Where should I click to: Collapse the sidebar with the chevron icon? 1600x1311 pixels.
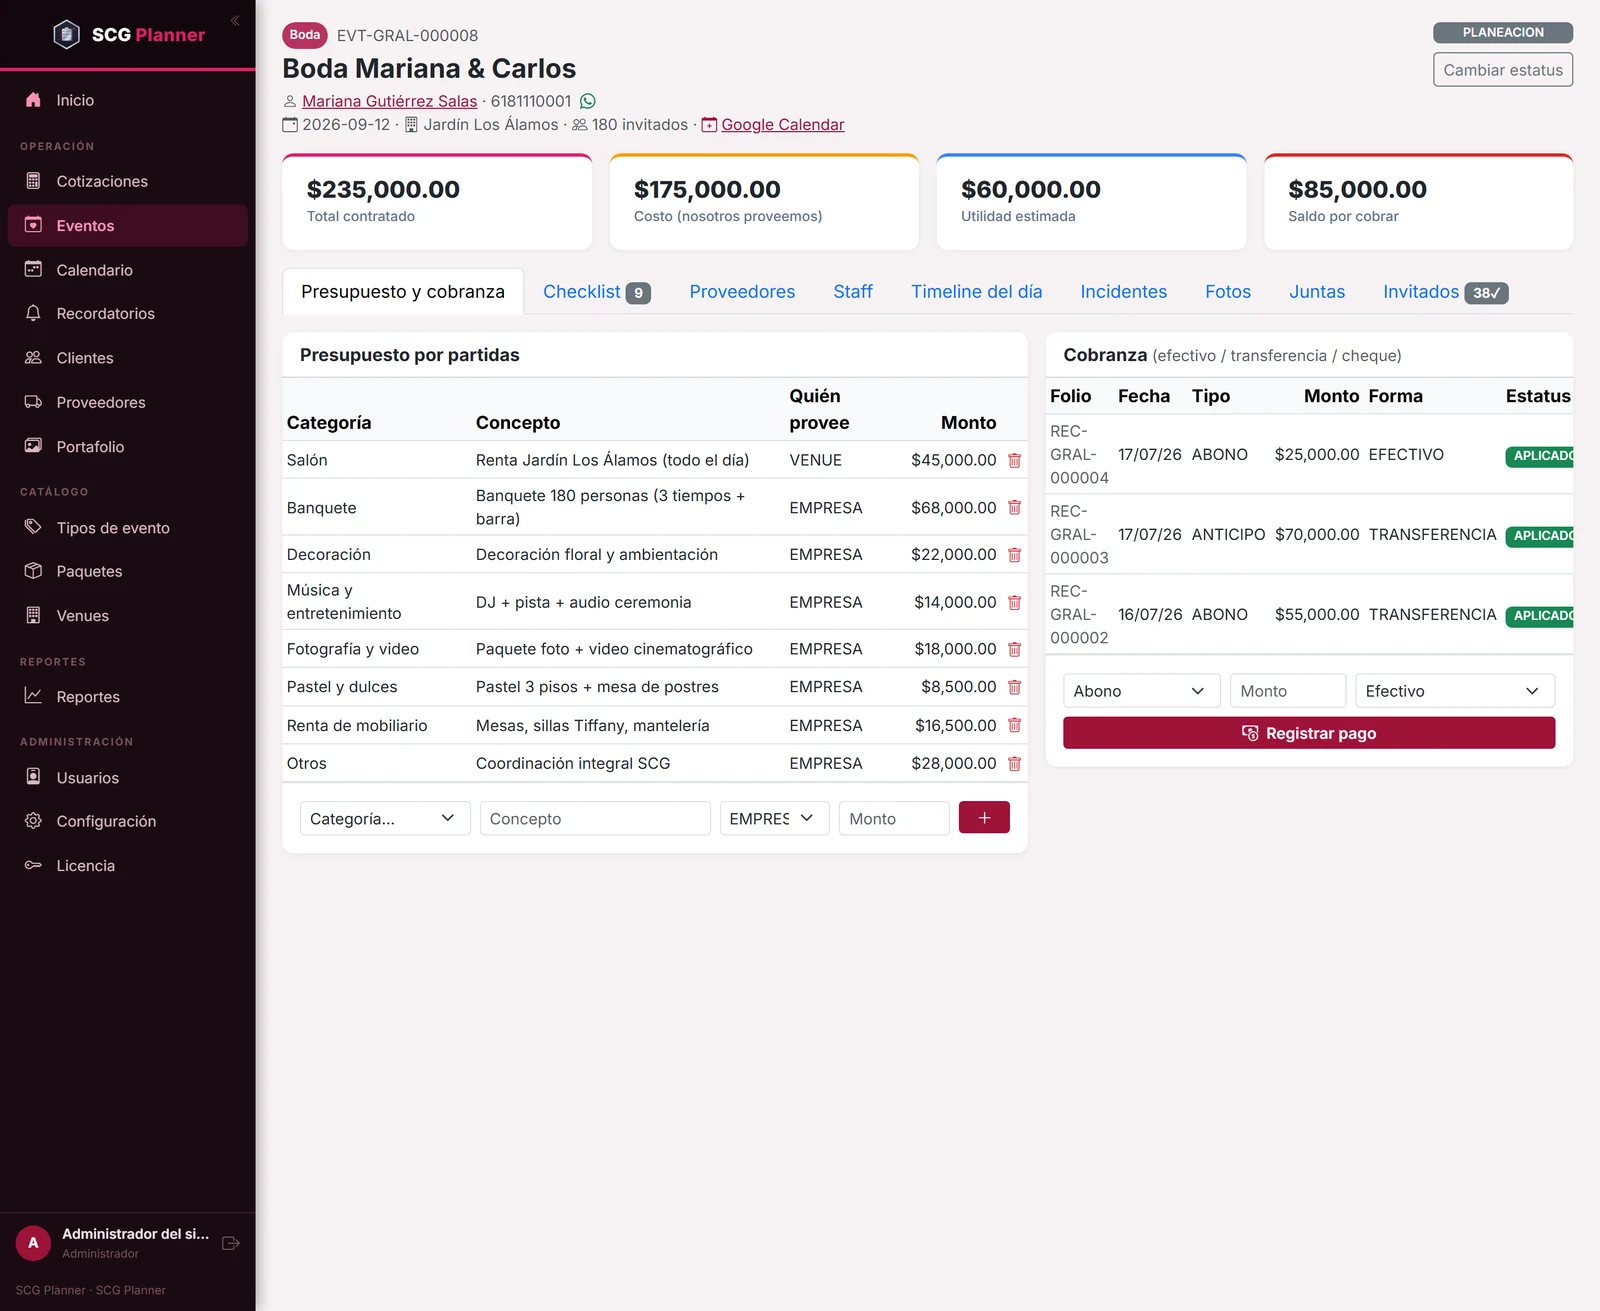click(235, 20)
